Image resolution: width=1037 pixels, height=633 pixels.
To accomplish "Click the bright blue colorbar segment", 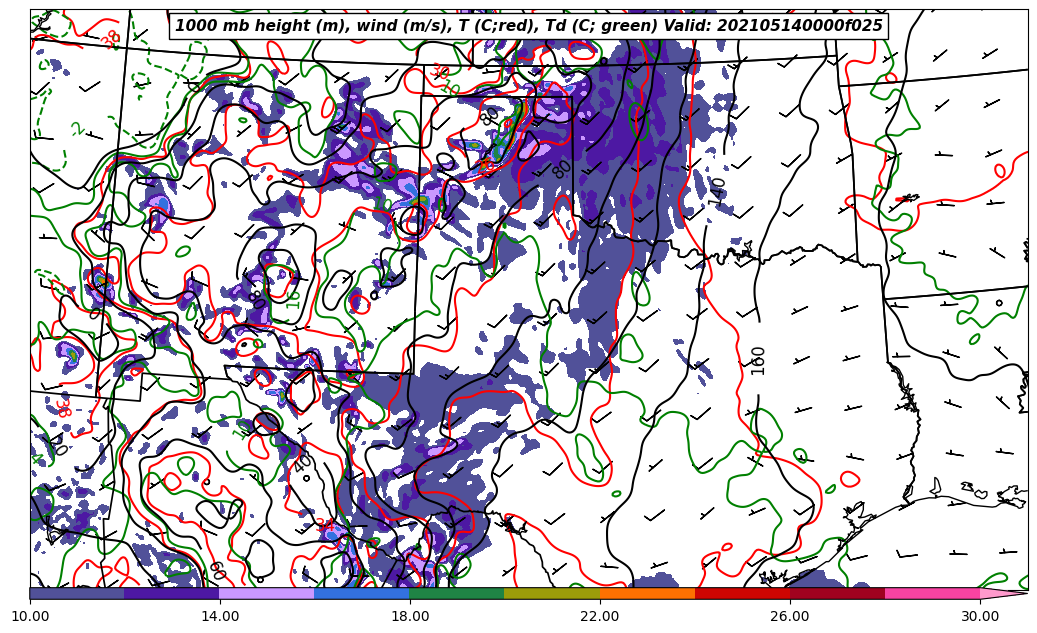I will [x=362, y=593].
